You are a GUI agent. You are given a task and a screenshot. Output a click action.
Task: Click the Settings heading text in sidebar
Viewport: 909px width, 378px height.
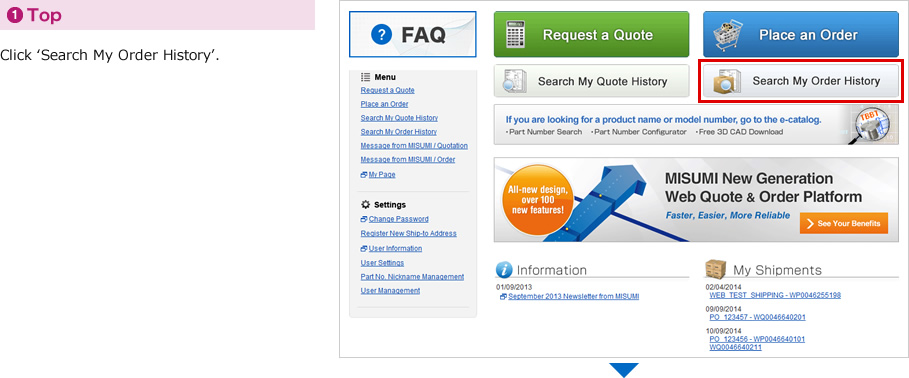click(x=390, y=205)
